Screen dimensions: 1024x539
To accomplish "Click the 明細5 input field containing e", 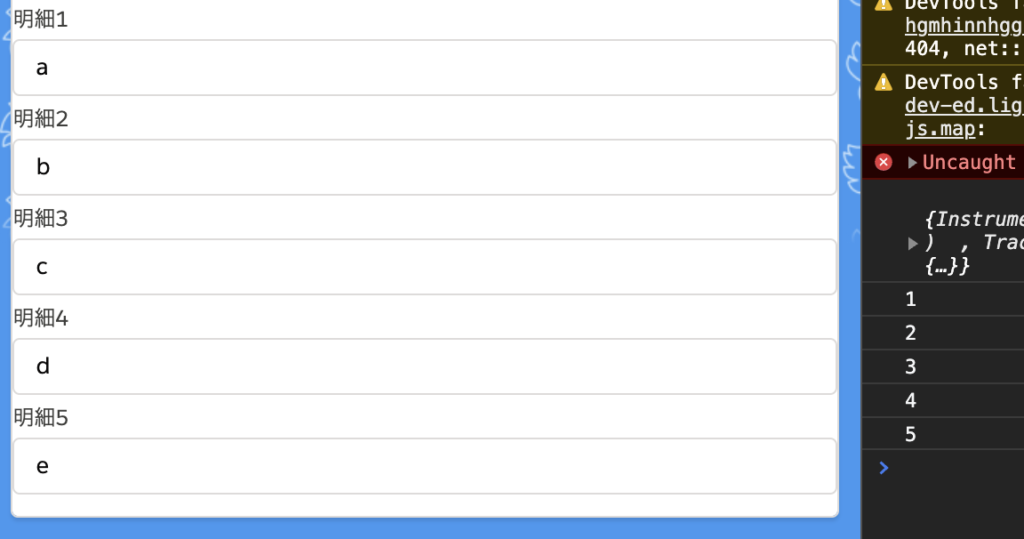I will pyautogui.click(x=424, y=466).
